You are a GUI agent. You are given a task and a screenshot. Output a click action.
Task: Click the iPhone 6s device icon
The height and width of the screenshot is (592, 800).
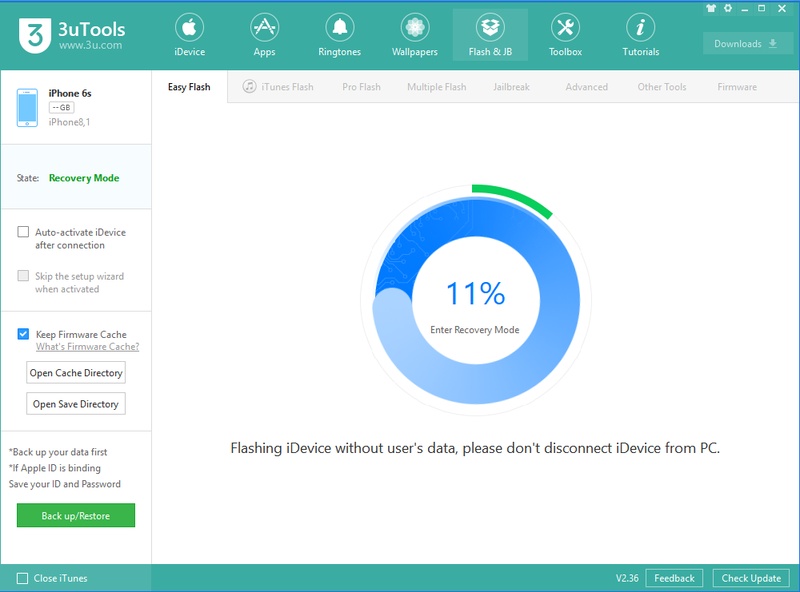tap(27, 108)
